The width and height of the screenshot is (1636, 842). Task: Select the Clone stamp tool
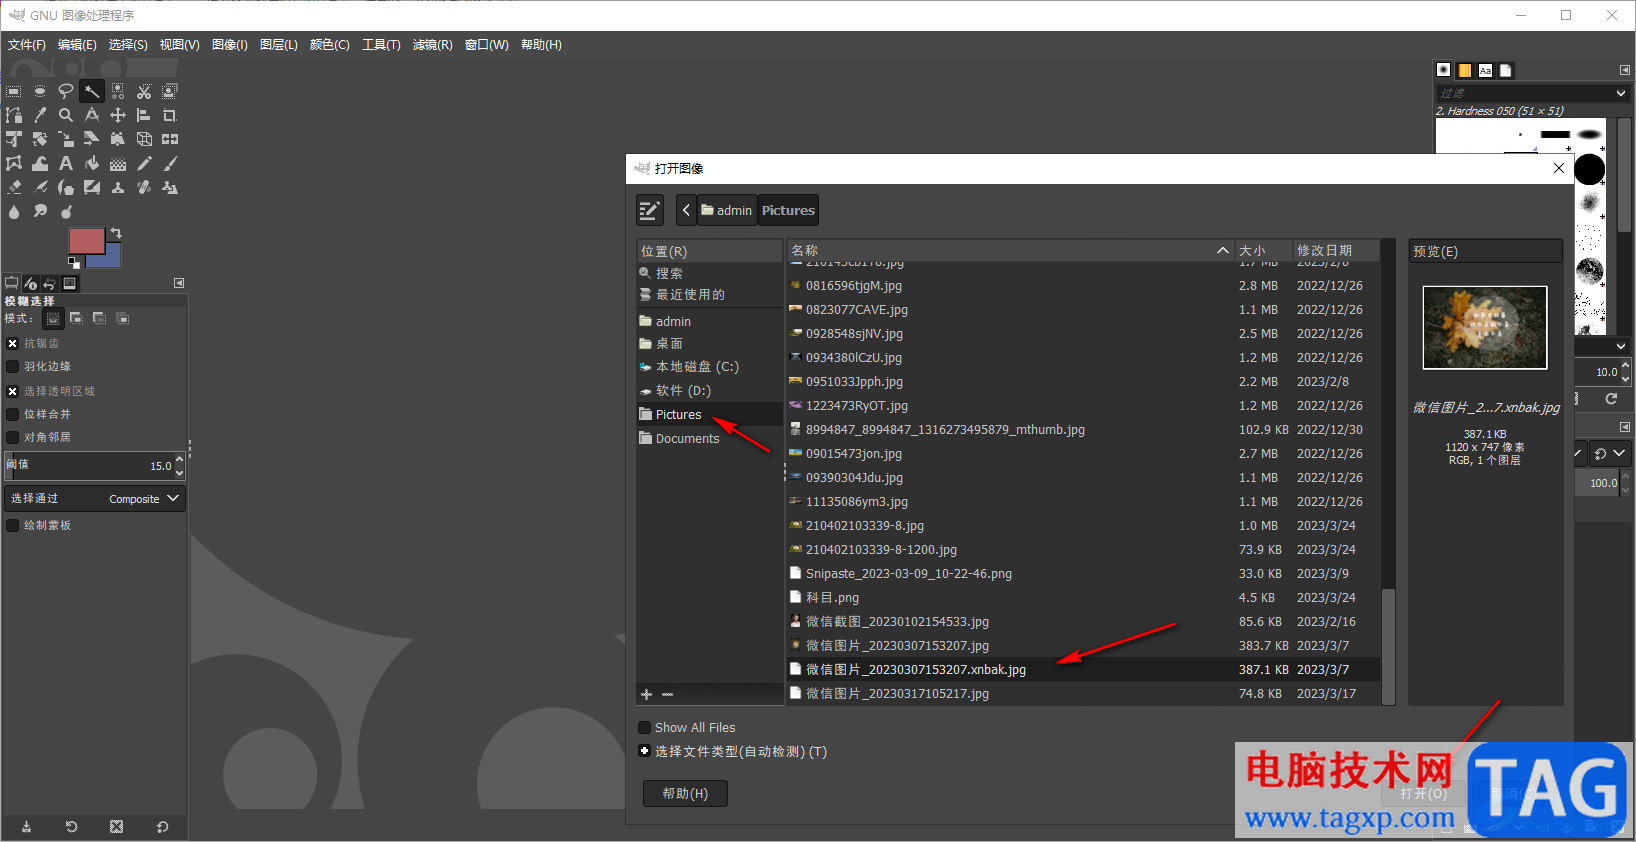(118, 187)
